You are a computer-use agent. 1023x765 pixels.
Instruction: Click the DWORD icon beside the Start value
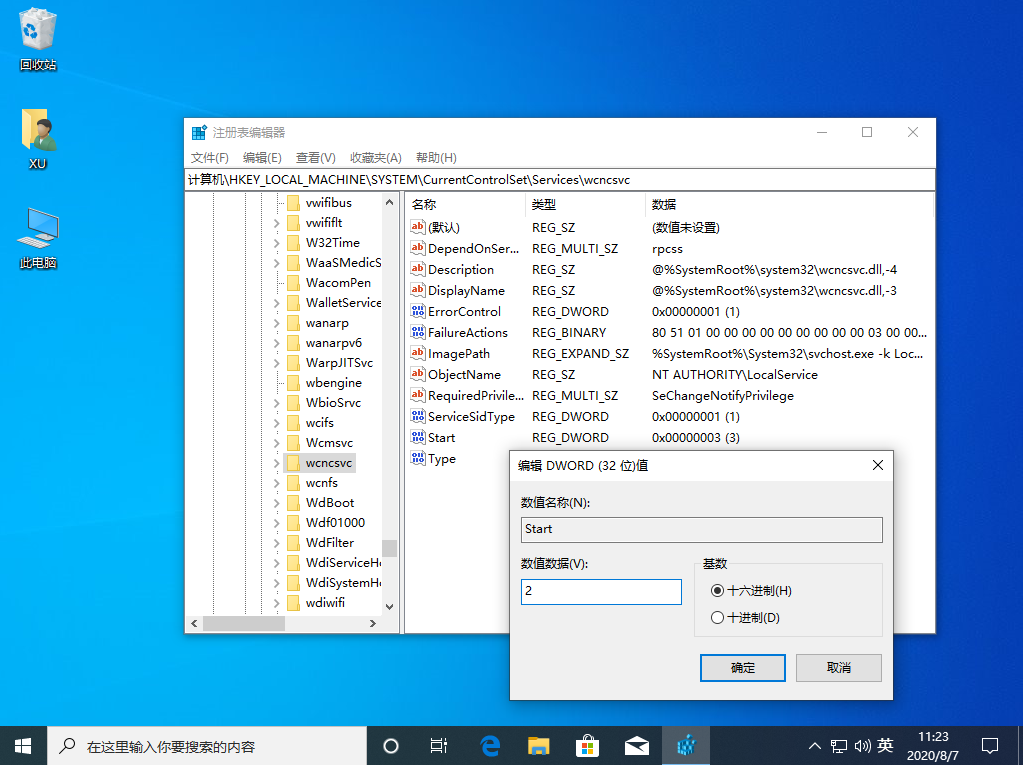418,437
